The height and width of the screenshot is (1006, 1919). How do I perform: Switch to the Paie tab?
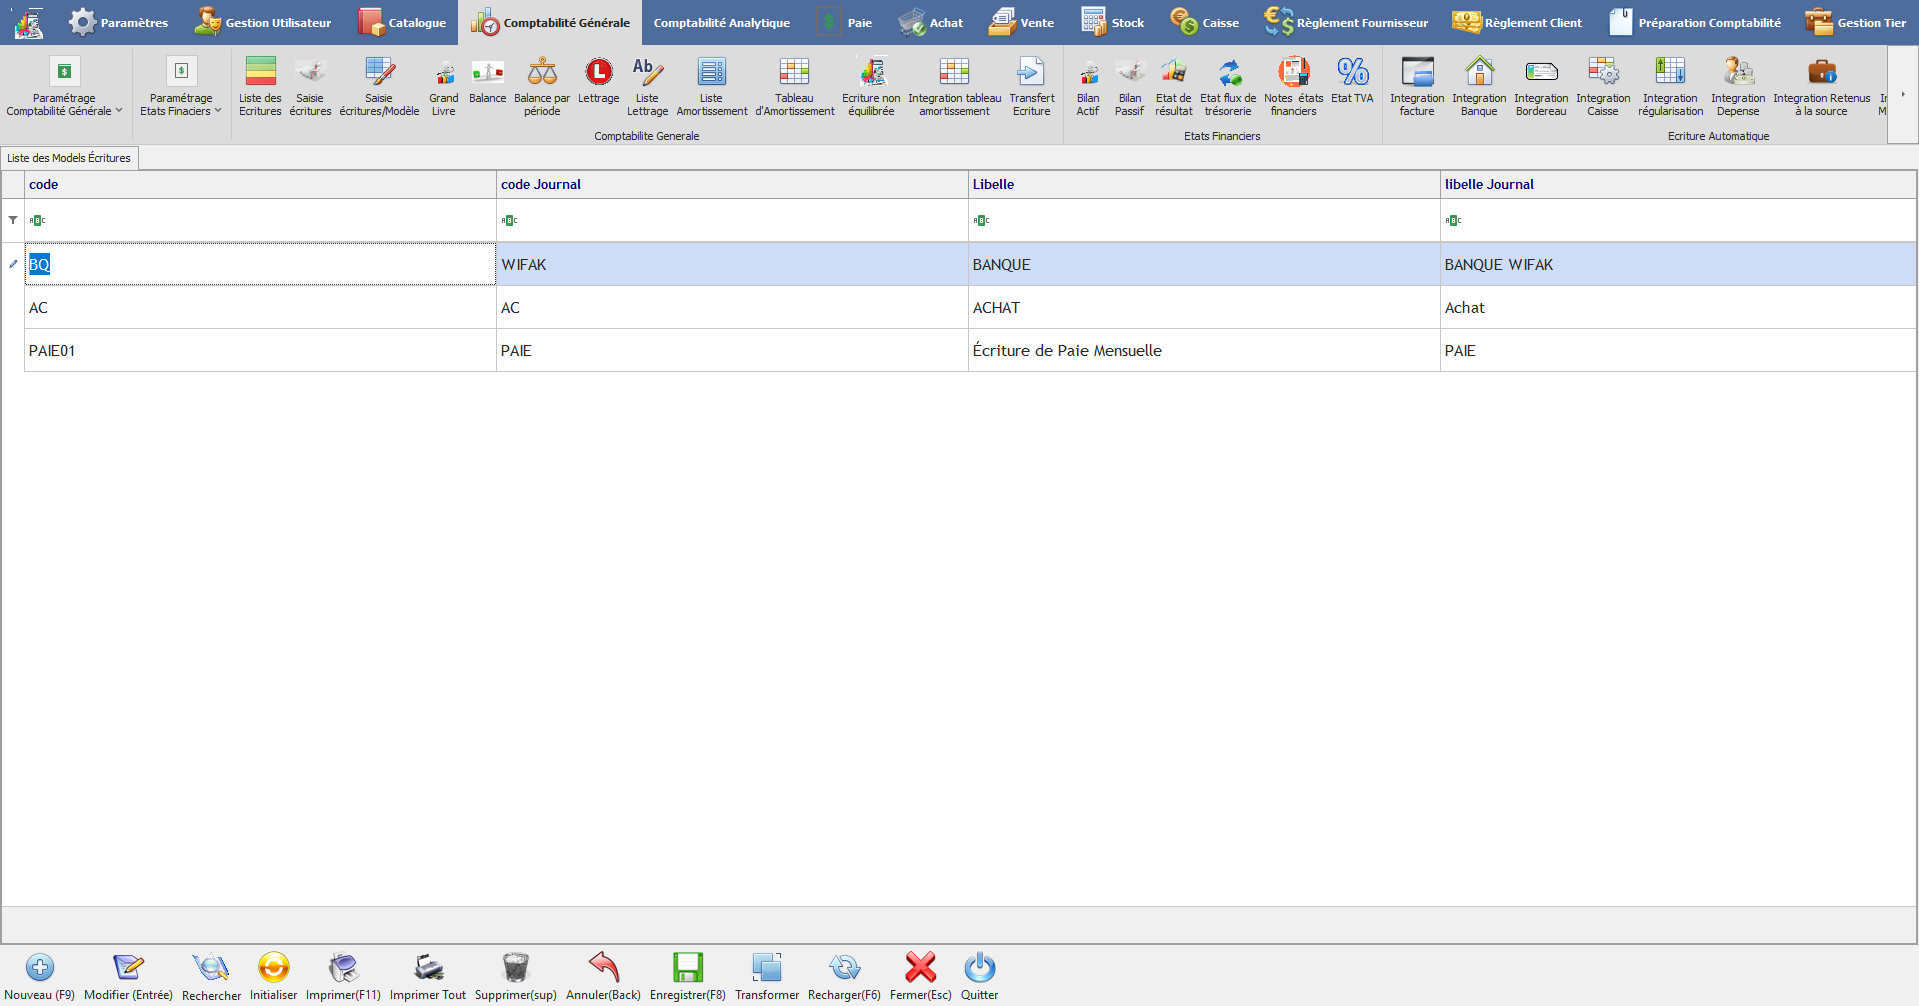tap(845, 22)
